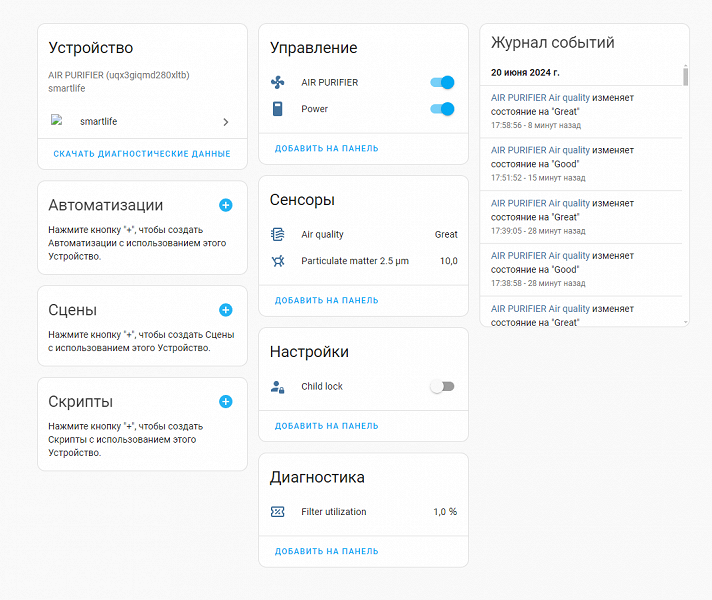Image resolution: width=712 pixels, height=600 pixels.
Task: Click the event log scrollbar
Action: (x=685, y=78)
